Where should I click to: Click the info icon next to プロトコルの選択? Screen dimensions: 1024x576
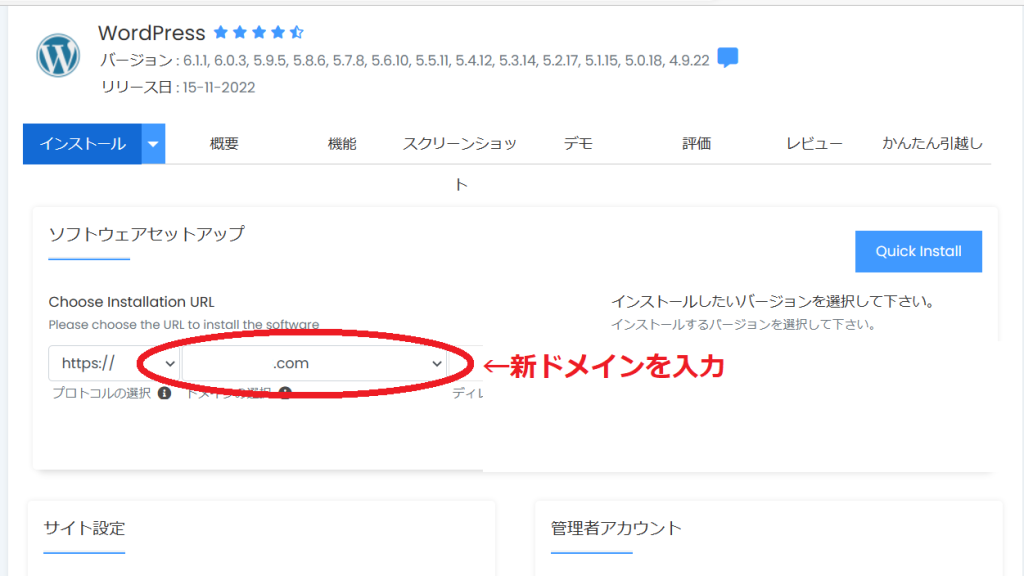click(164, 393)
